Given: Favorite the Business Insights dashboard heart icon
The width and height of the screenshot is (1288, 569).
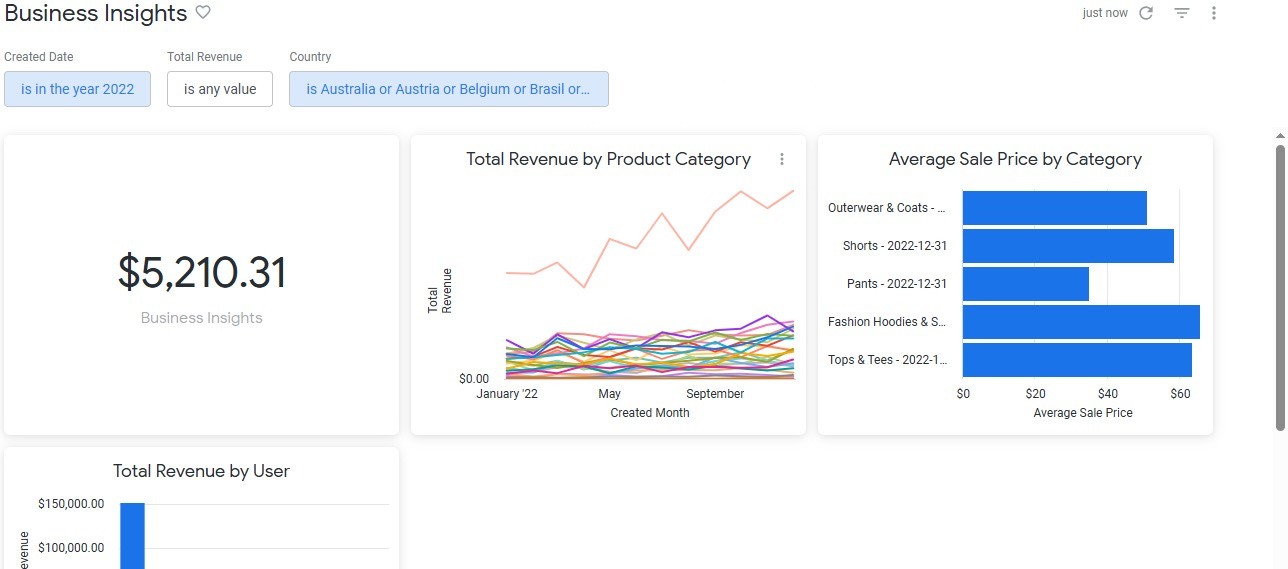Looking at the screenshot, I should (203, 13).
